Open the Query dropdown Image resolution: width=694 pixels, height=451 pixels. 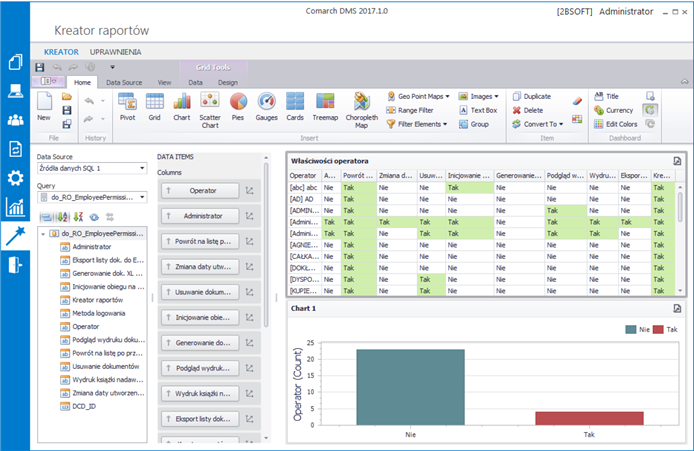(142, 197)
